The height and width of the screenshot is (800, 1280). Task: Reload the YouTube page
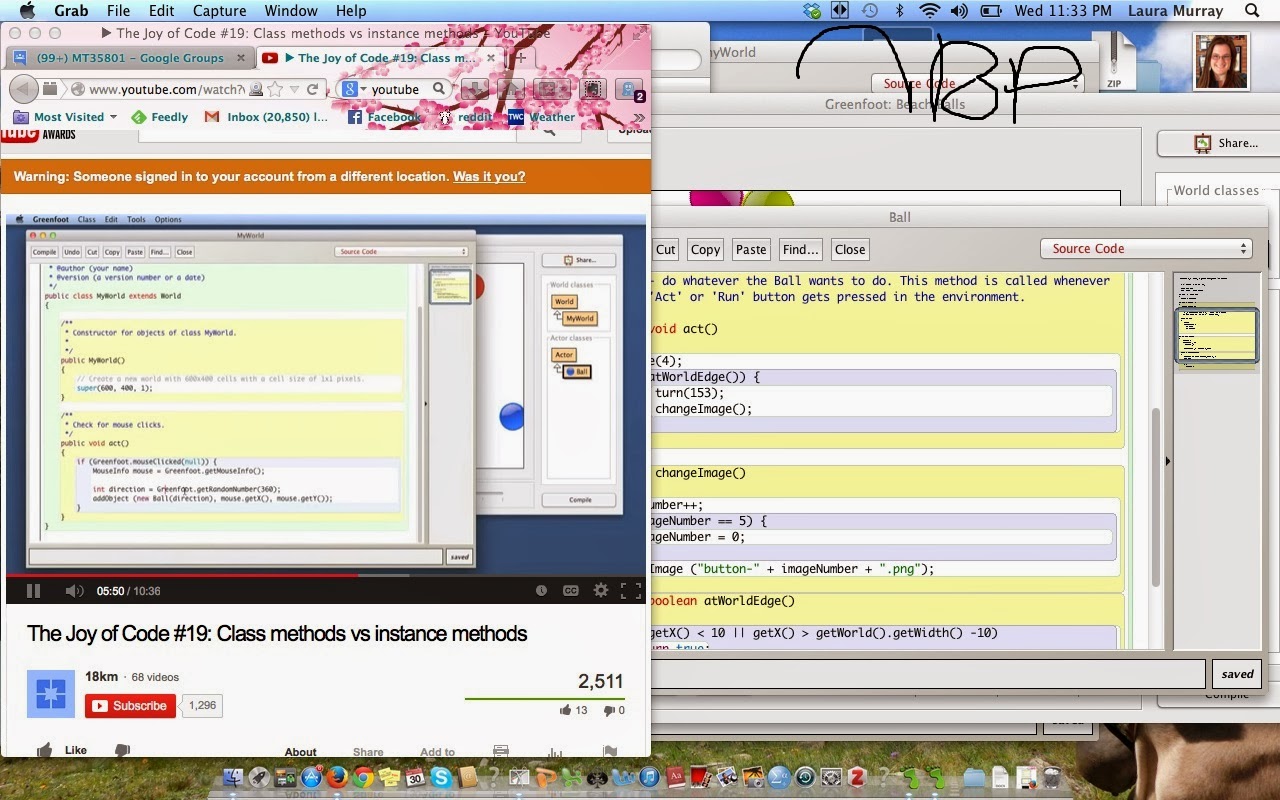pos(312,89)
